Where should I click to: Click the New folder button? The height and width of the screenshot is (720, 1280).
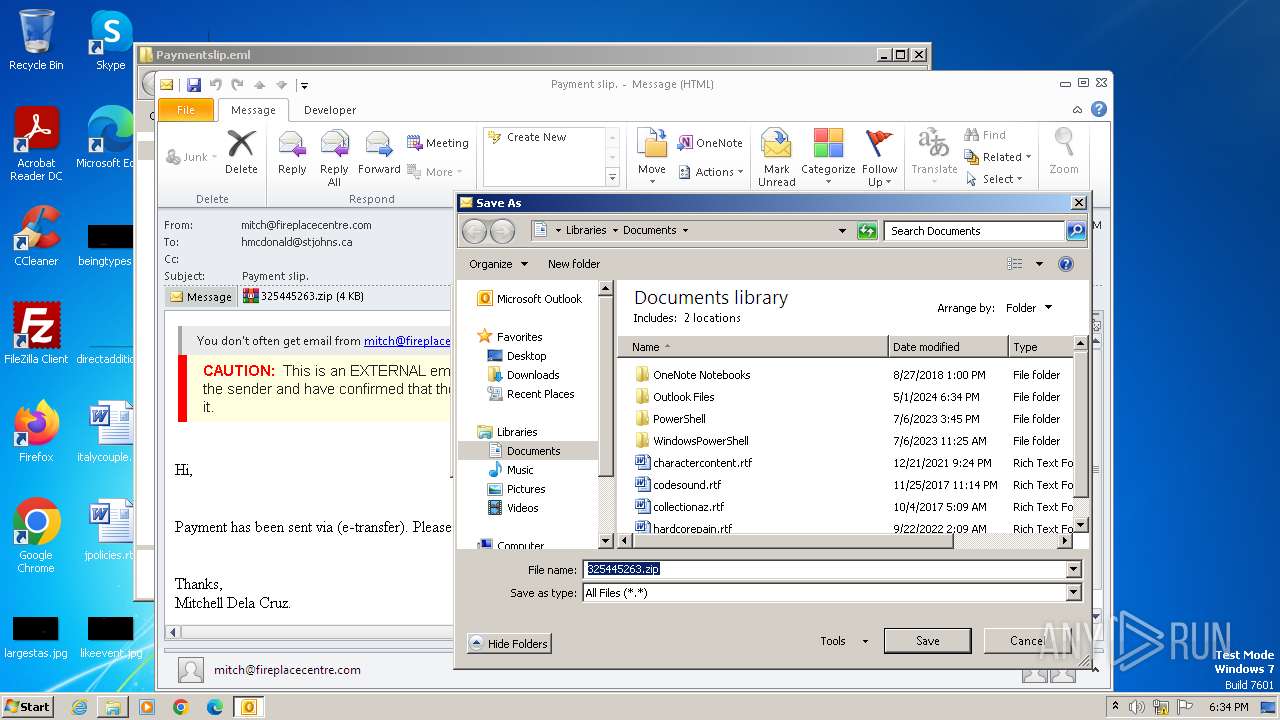[574, 264]
